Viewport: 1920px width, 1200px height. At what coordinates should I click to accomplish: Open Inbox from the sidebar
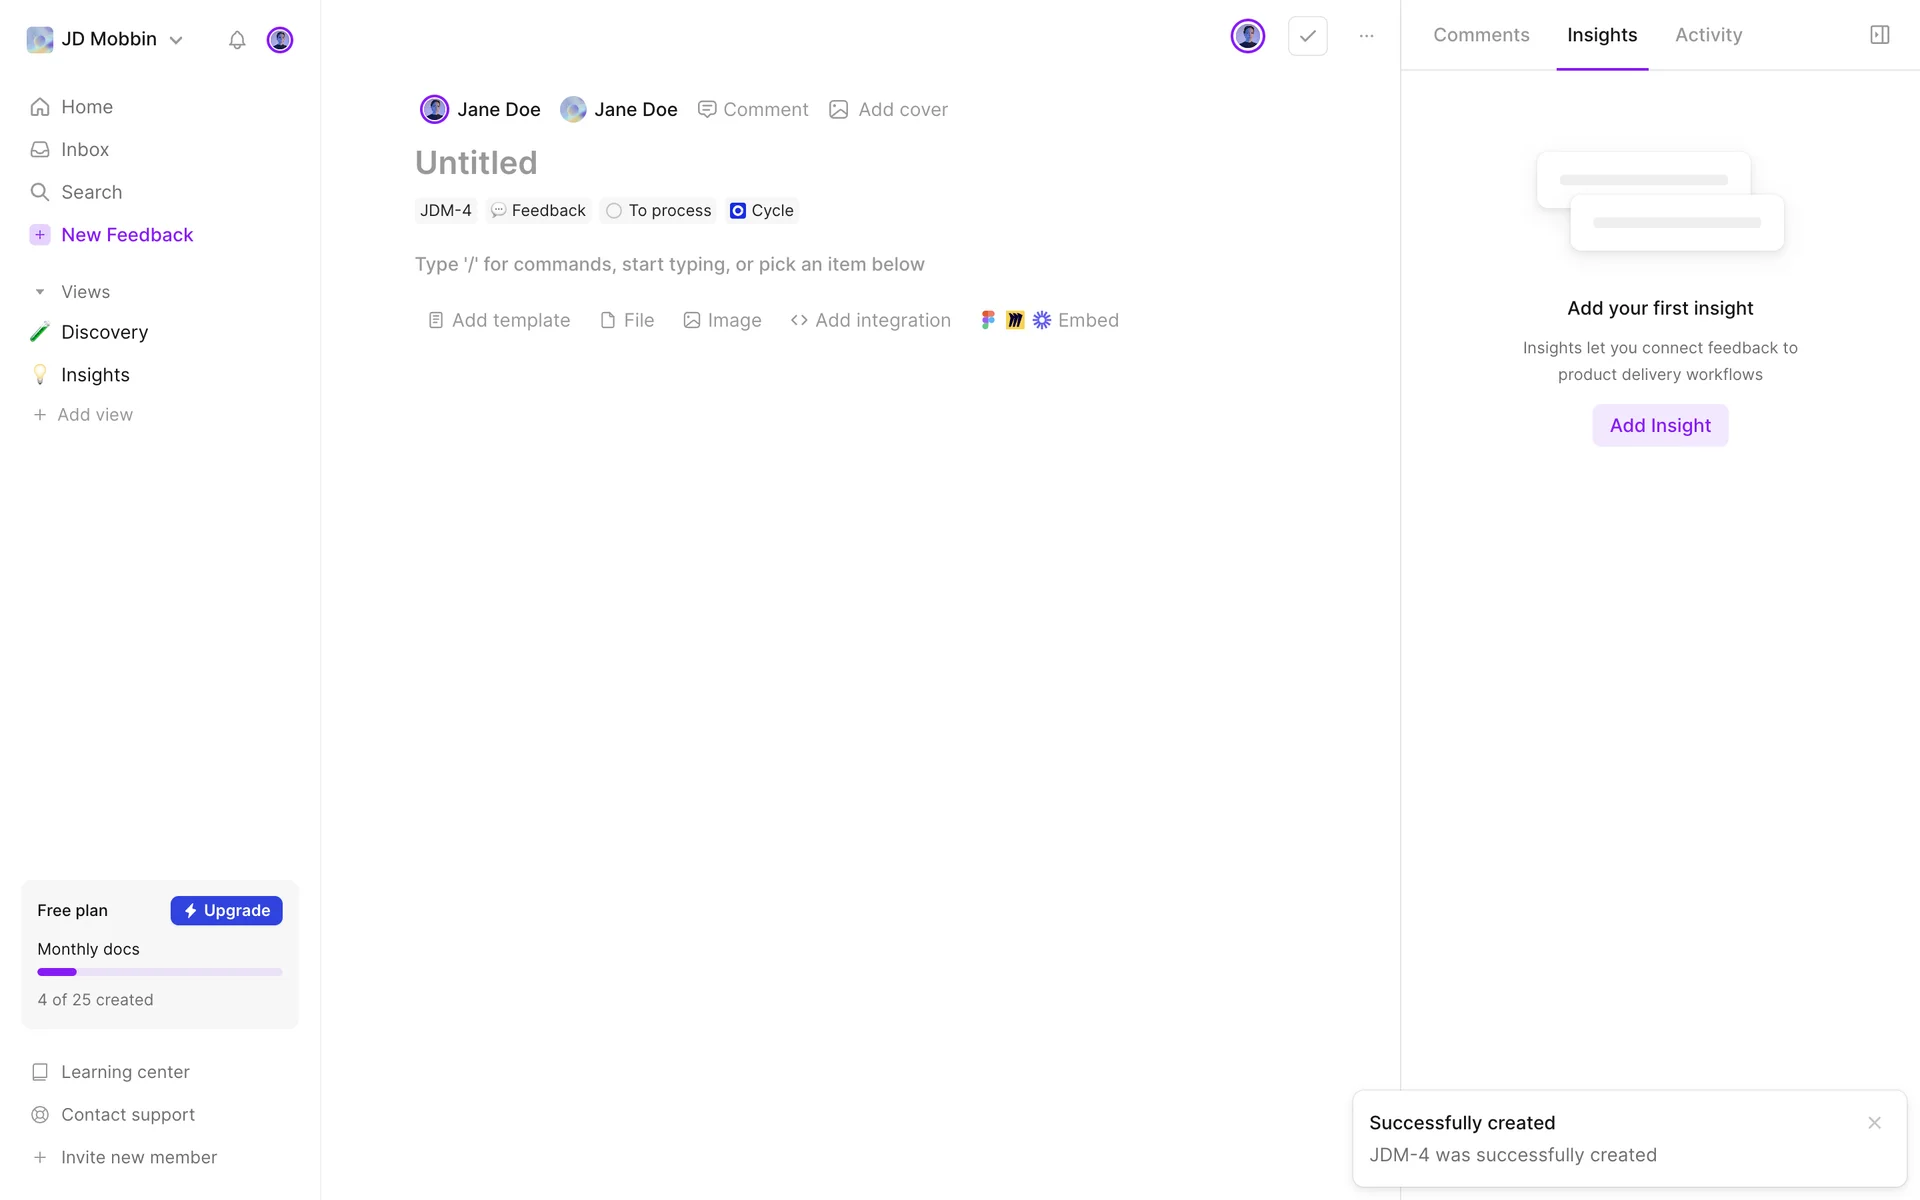[84, 149]
